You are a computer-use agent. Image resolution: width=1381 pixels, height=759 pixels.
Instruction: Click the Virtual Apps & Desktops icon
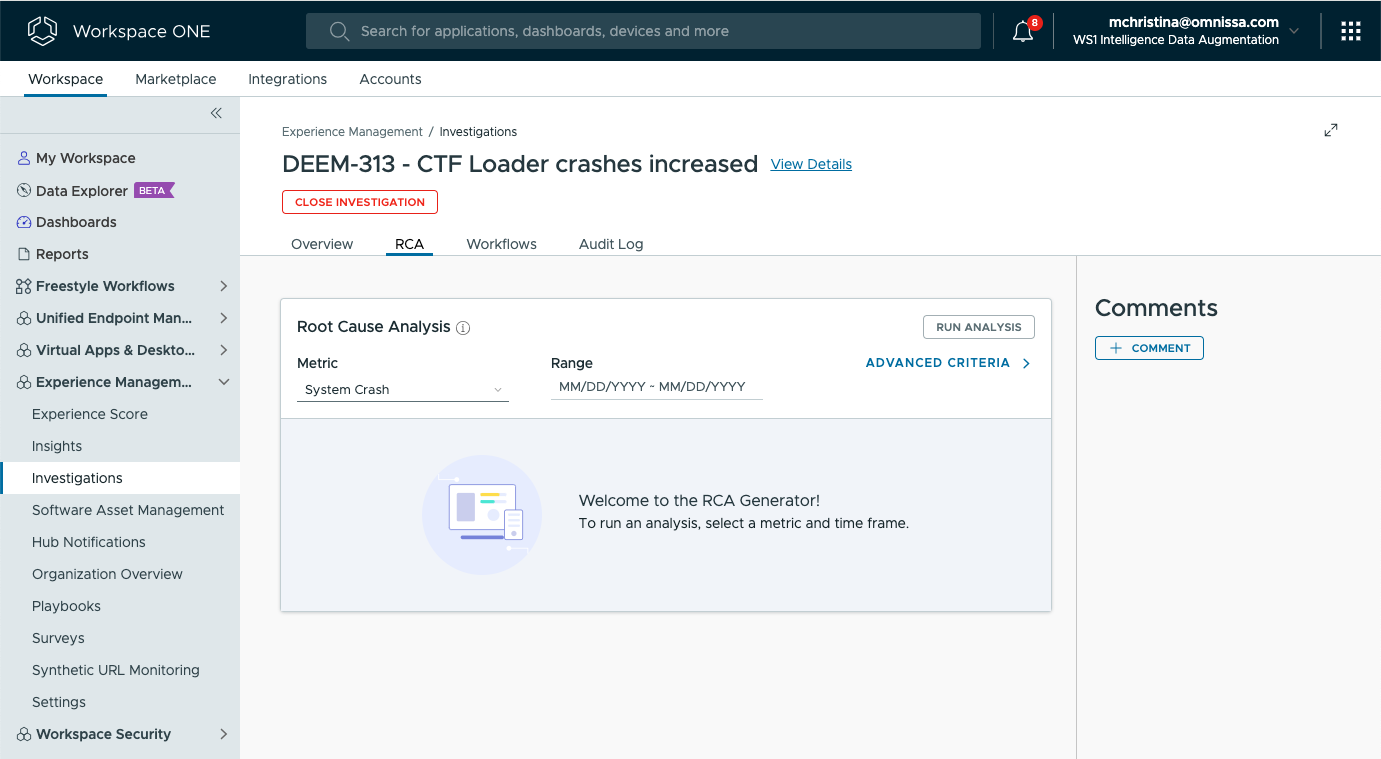[24, 350]
